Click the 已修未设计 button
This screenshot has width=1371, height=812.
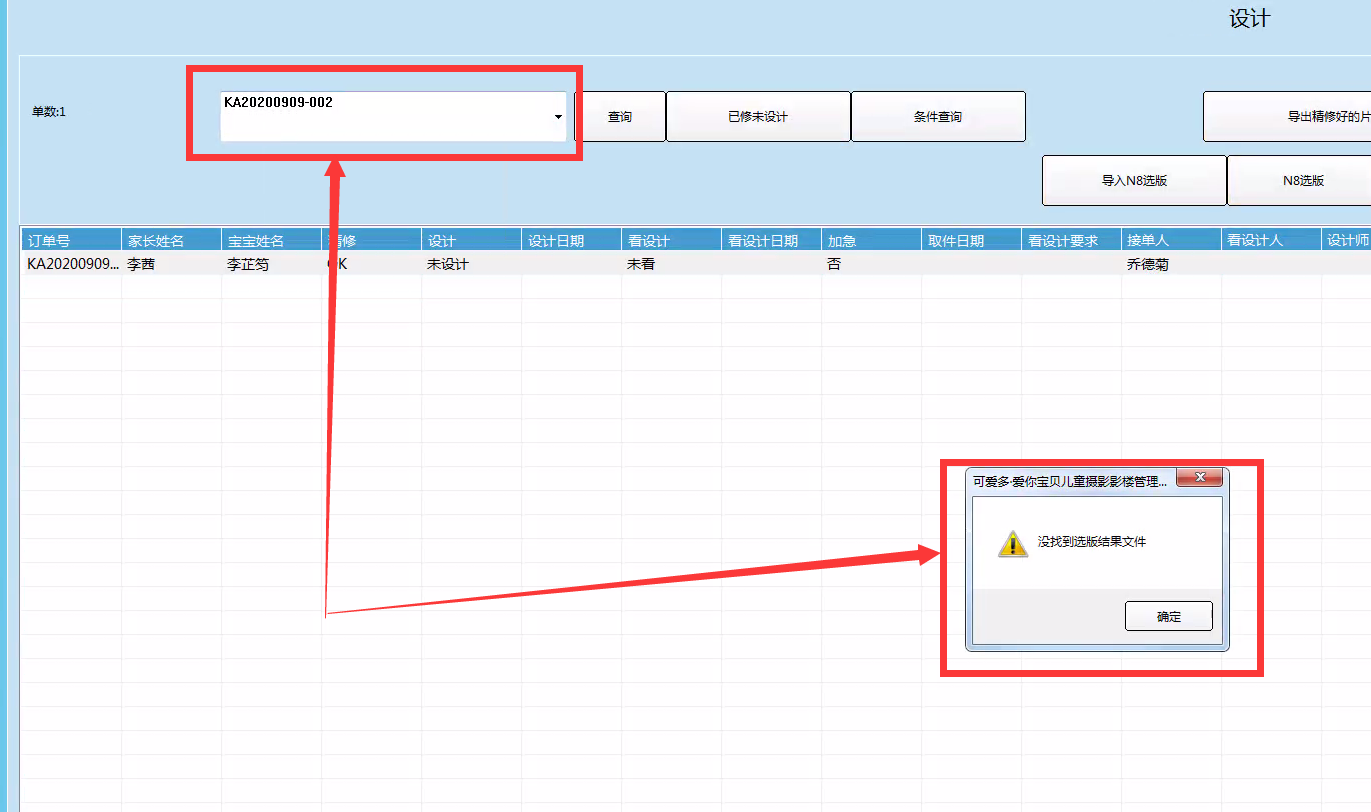(758, 117)
